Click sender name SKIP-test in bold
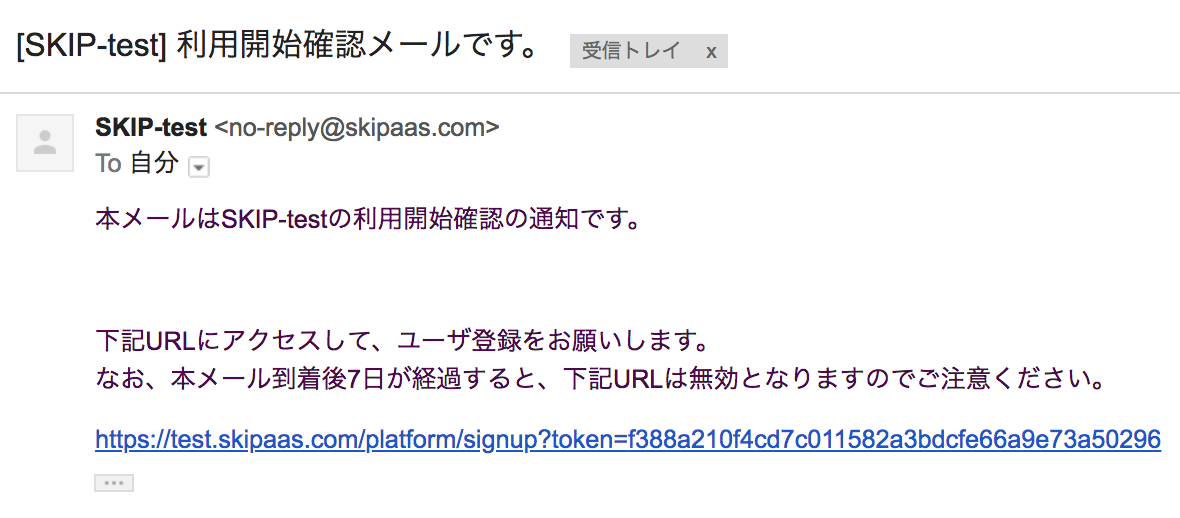This screenshot has width=1180, height=518. [x=151, y=128]
